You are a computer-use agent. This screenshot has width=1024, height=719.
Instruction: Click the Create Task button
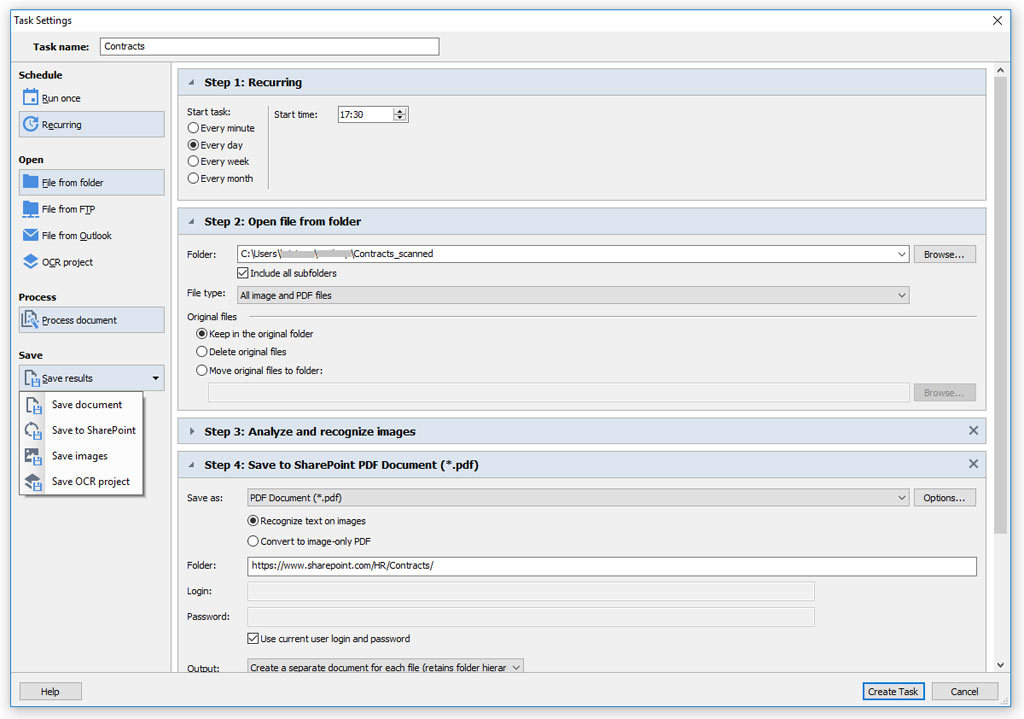pyautogui.click(x=893, y=692)
